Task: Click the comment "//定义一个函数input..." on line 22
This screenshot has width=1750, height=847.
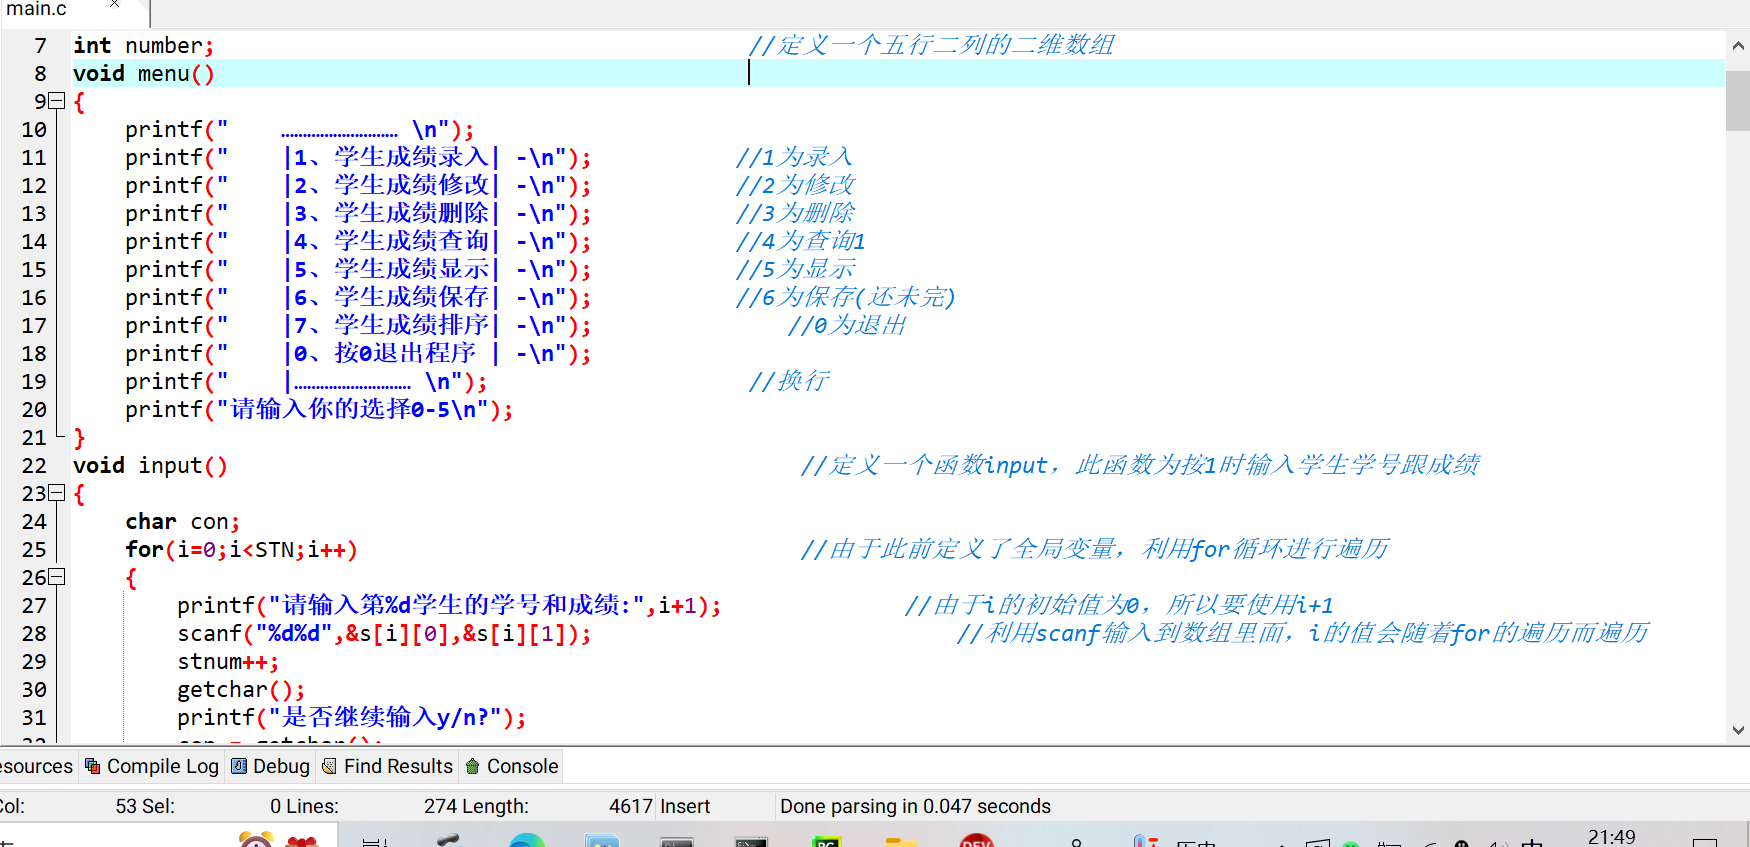Action: [1140, 466]
